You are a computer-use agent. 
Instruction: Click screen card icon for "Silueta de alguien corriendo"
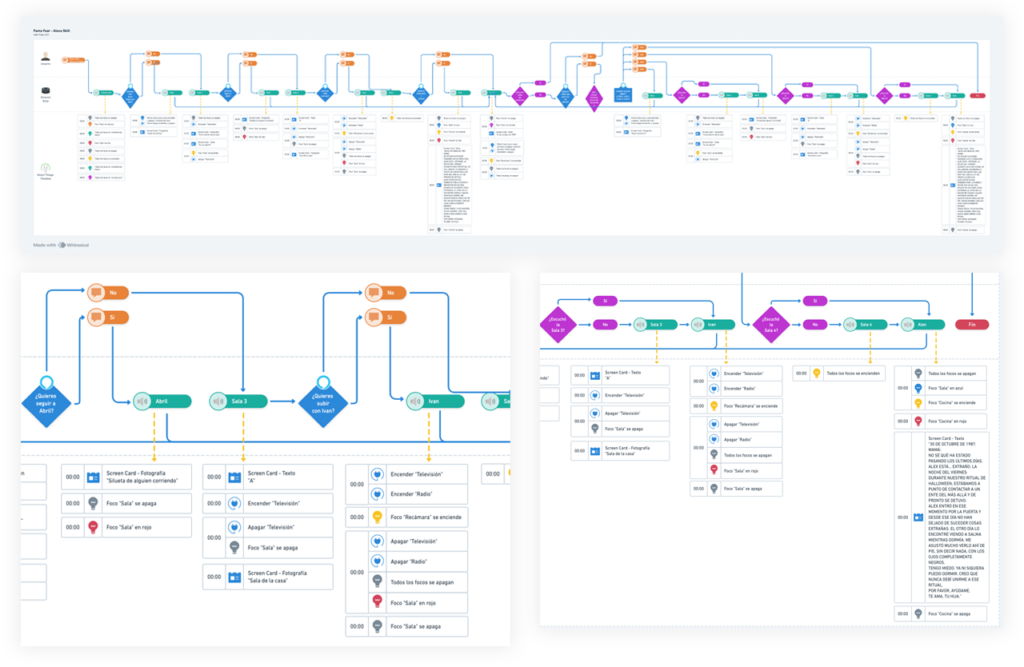(x=93, y=477)
